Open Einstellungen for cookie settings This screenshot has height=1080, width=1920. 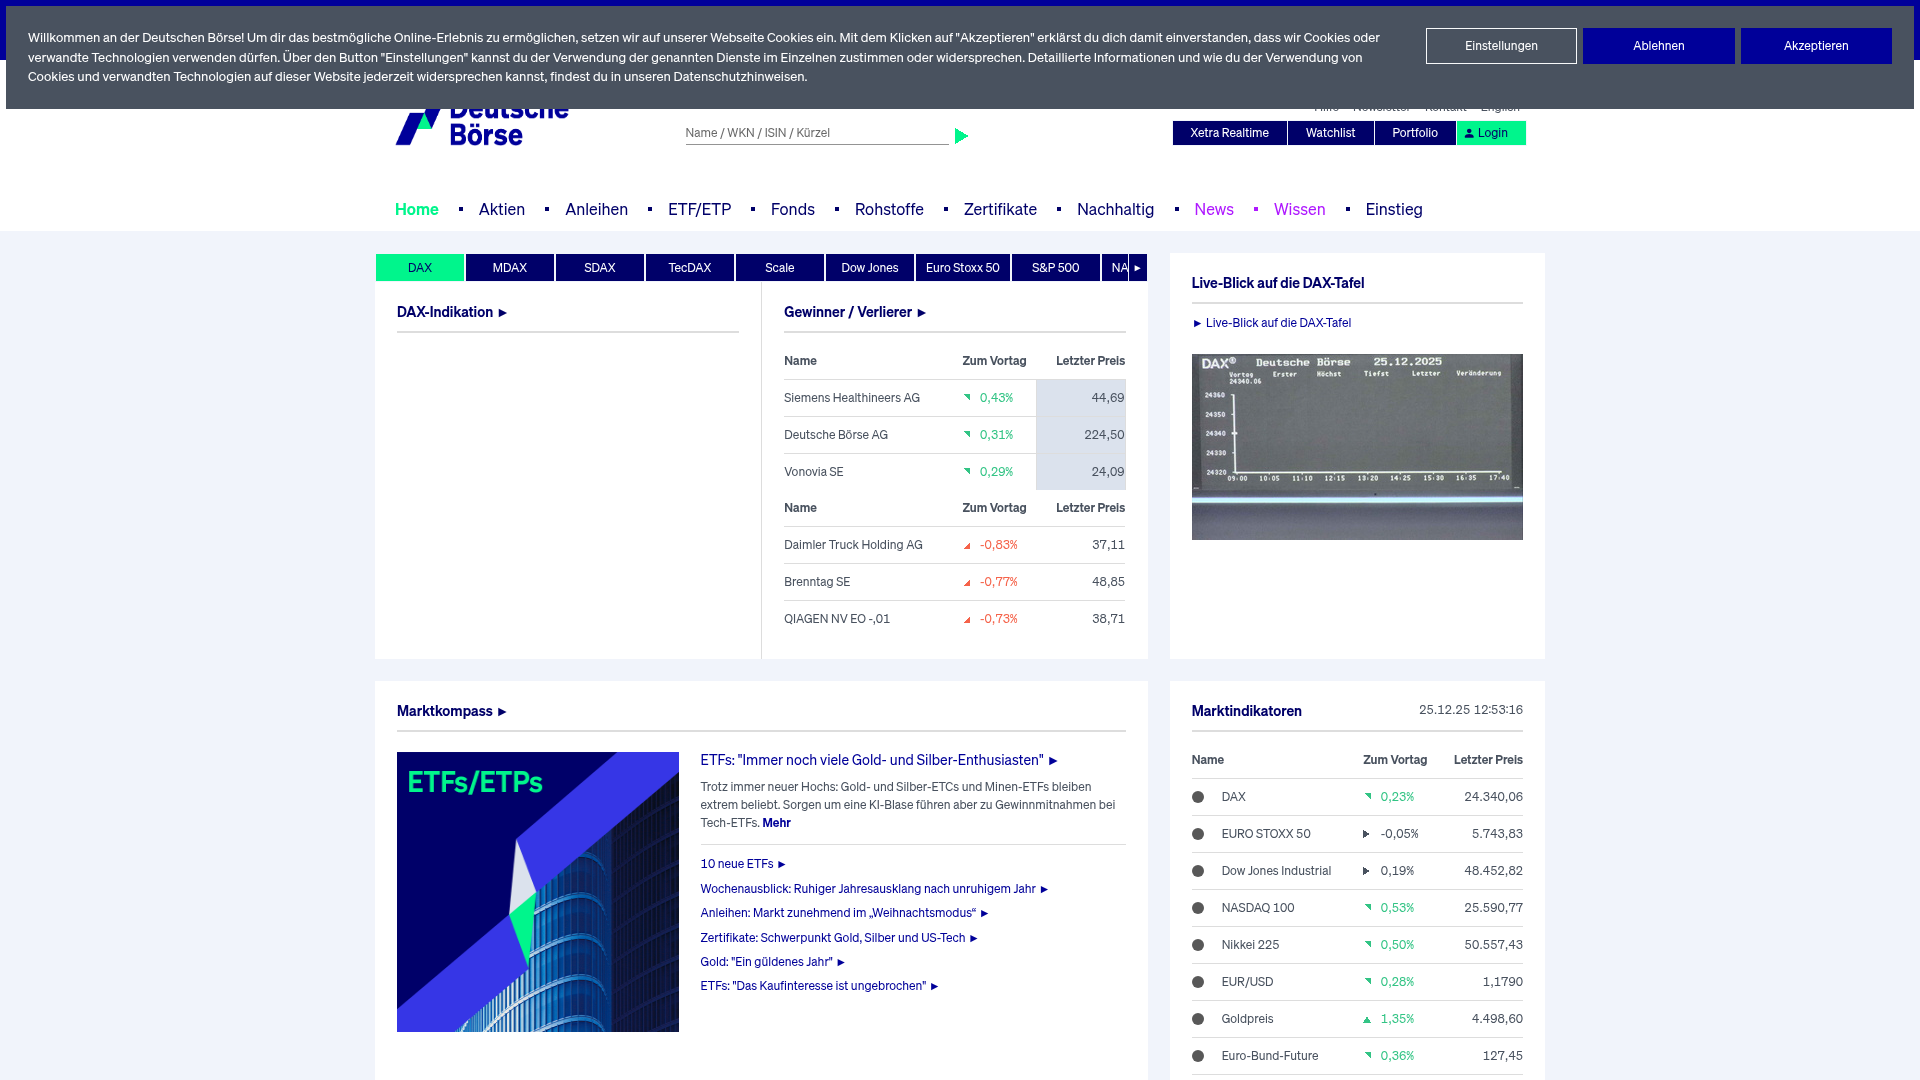pos(1501,46)
